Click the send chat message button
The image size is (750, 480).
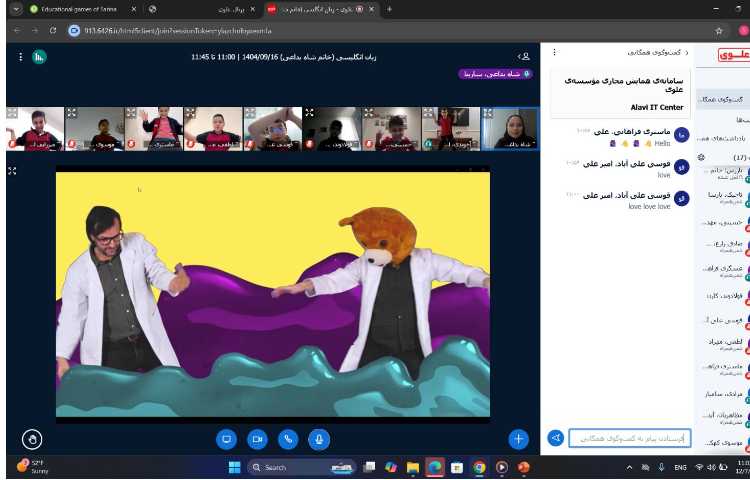point(555,438)
